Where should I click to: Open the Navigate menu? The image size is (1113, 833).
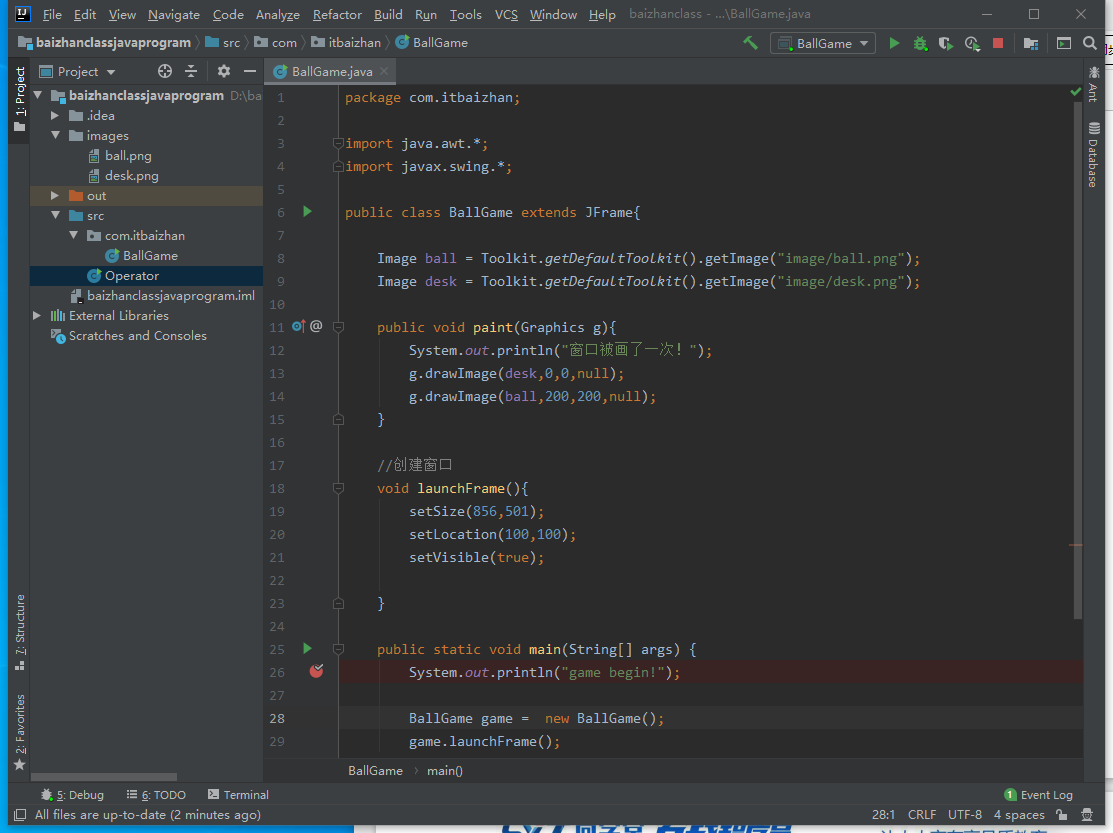click(x=174, y=14)
